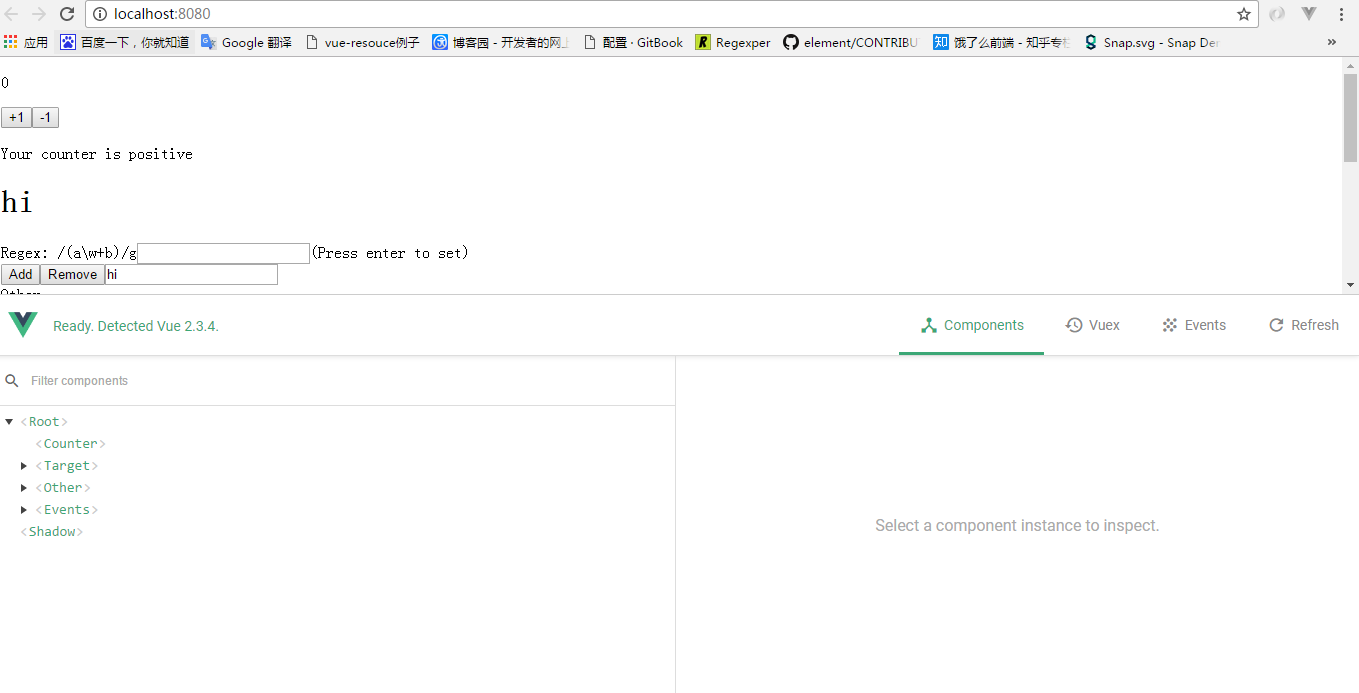Select the Other component in tree

[63, 488]
